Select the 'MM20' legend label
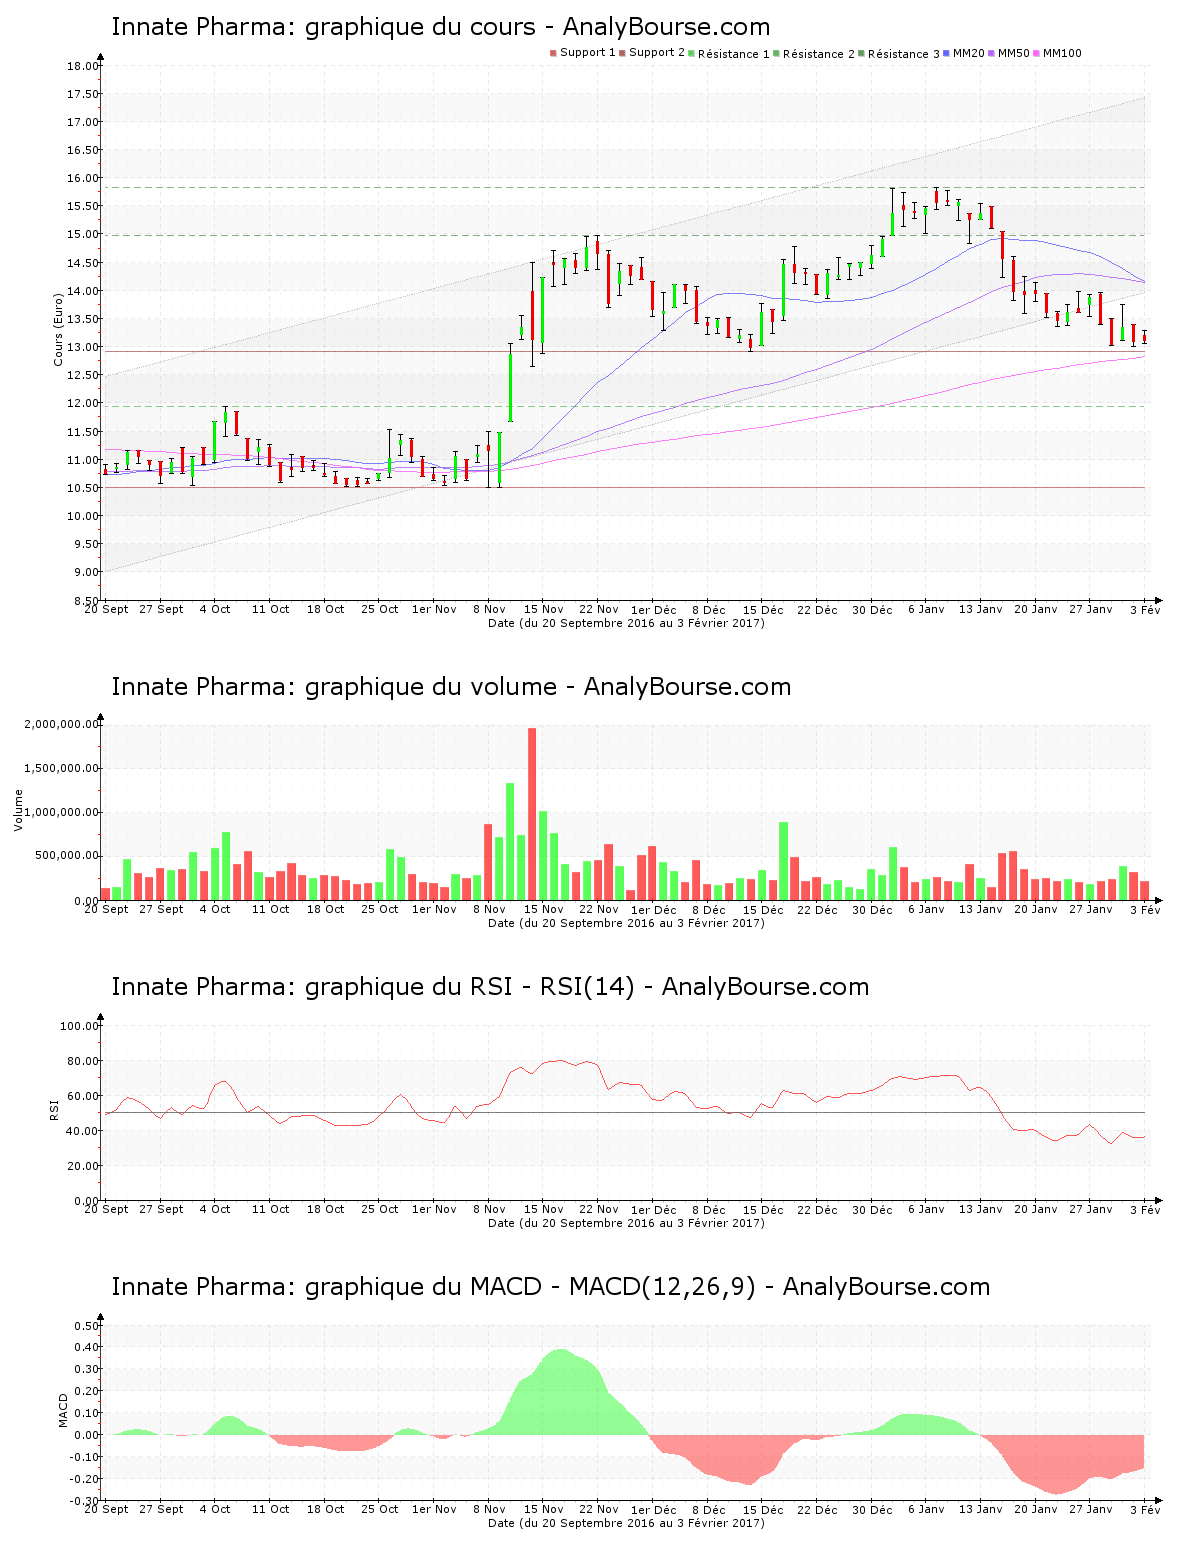Screen dimensions: 1200x1550 (x=969, y=53)
